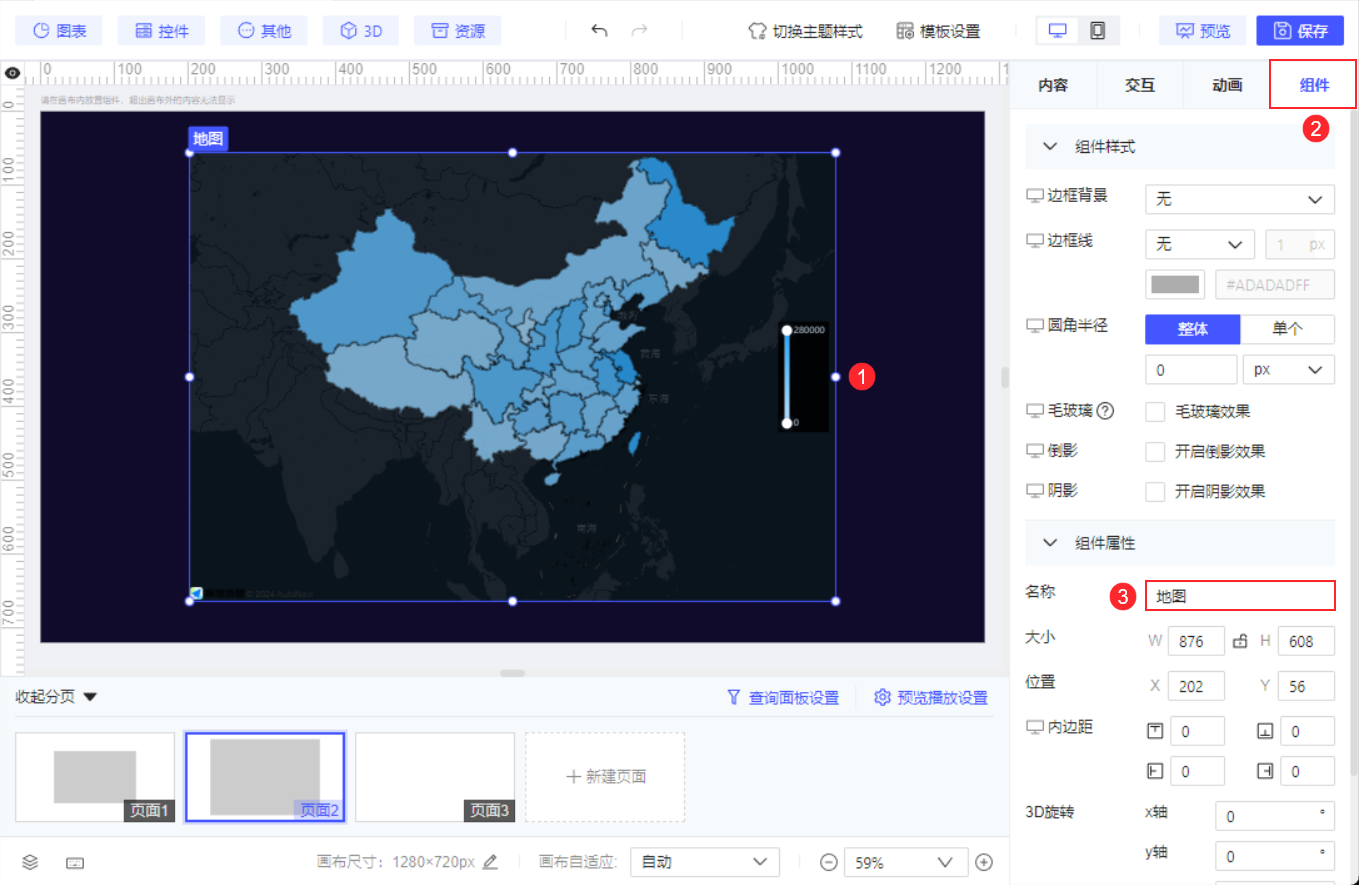Click the map legend top slider handle
This screenshot has height=885, width=1359.
[787, 330]
